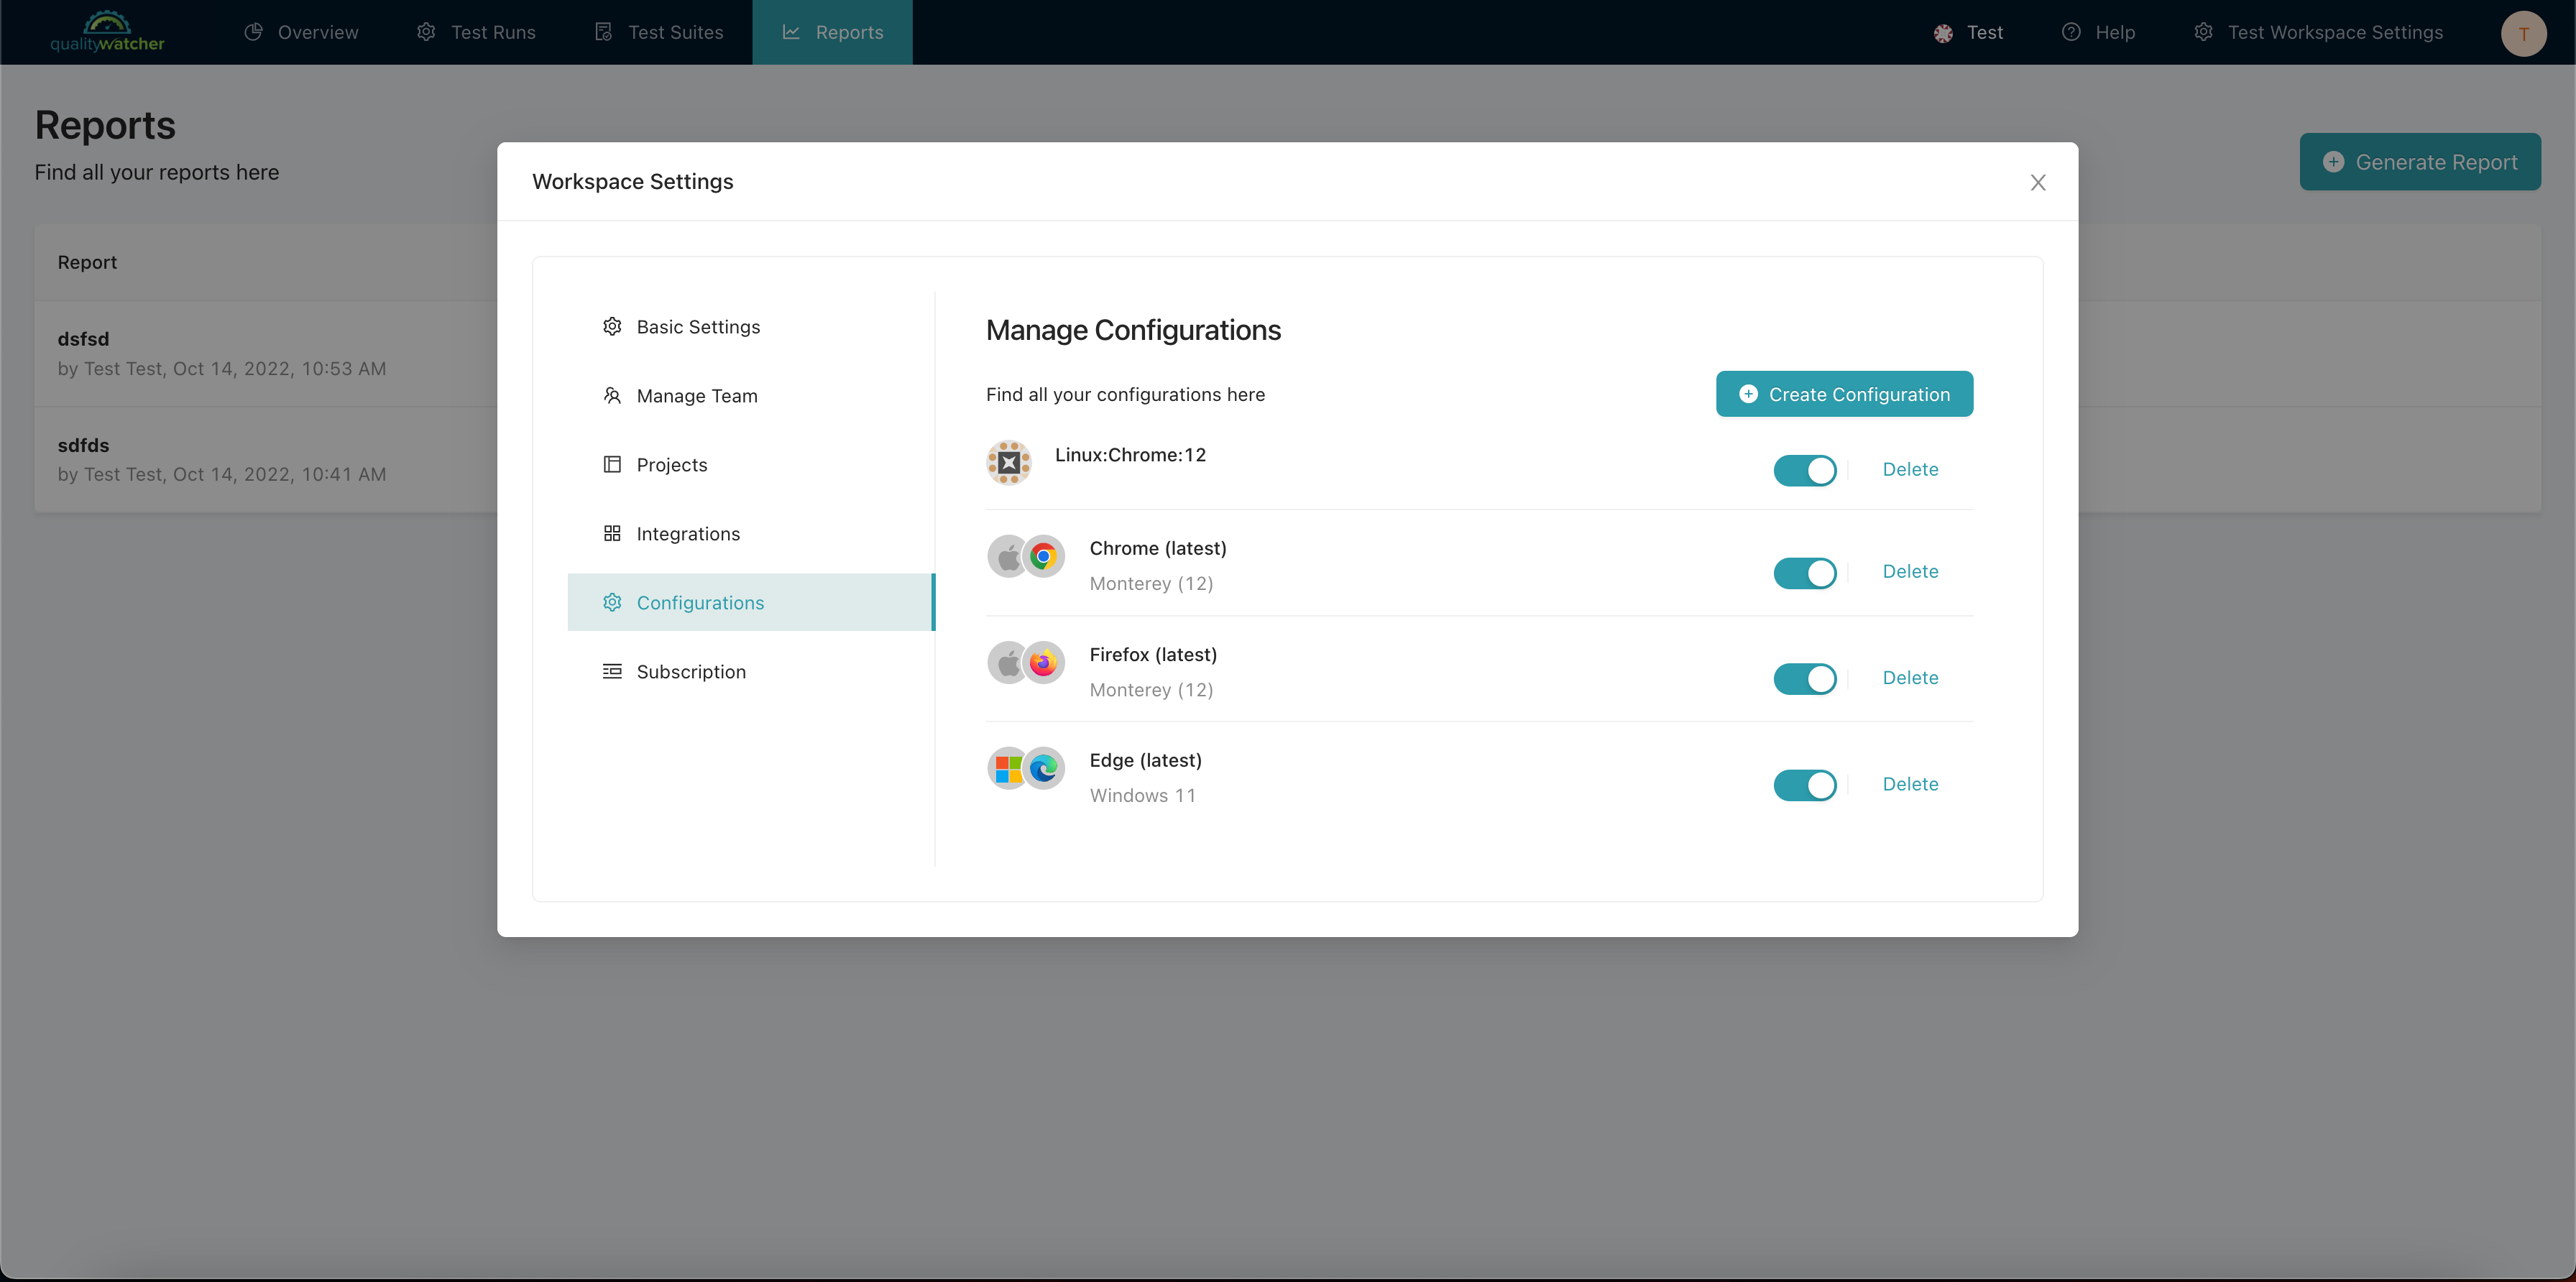Click the Manage Team person icon

point(612,395)
